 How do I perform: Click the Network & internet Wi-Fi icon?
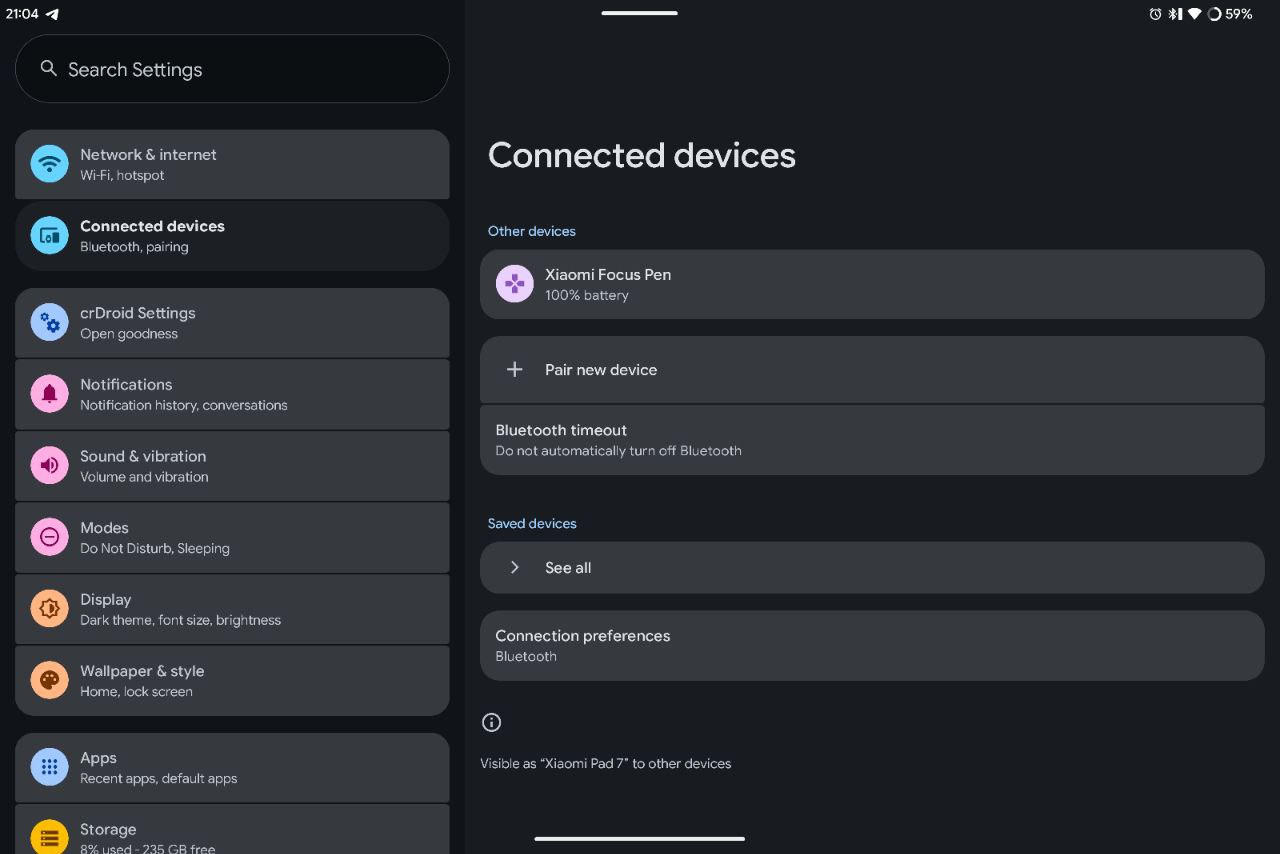[x=49, y=163]
